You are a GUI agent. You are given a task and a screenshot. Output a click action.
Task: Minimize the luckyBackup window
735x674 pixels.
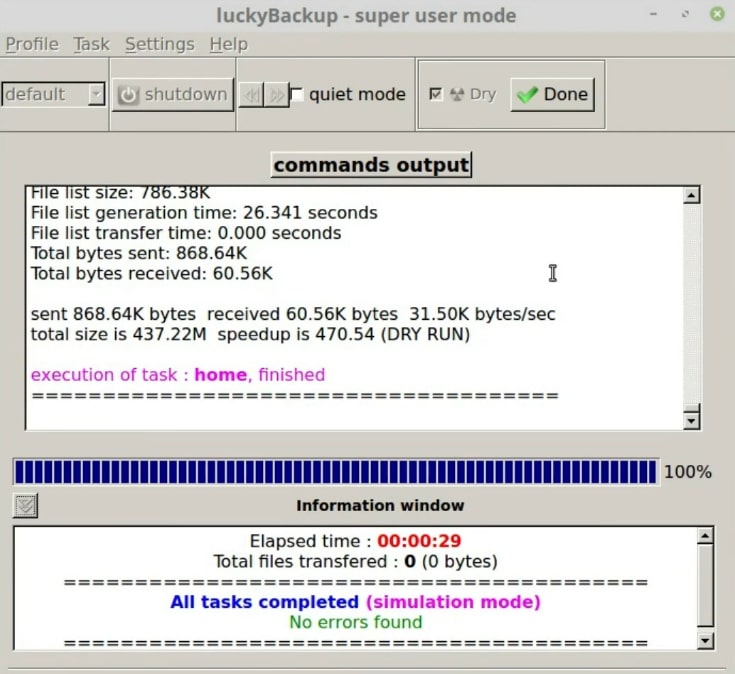point(653,14)
